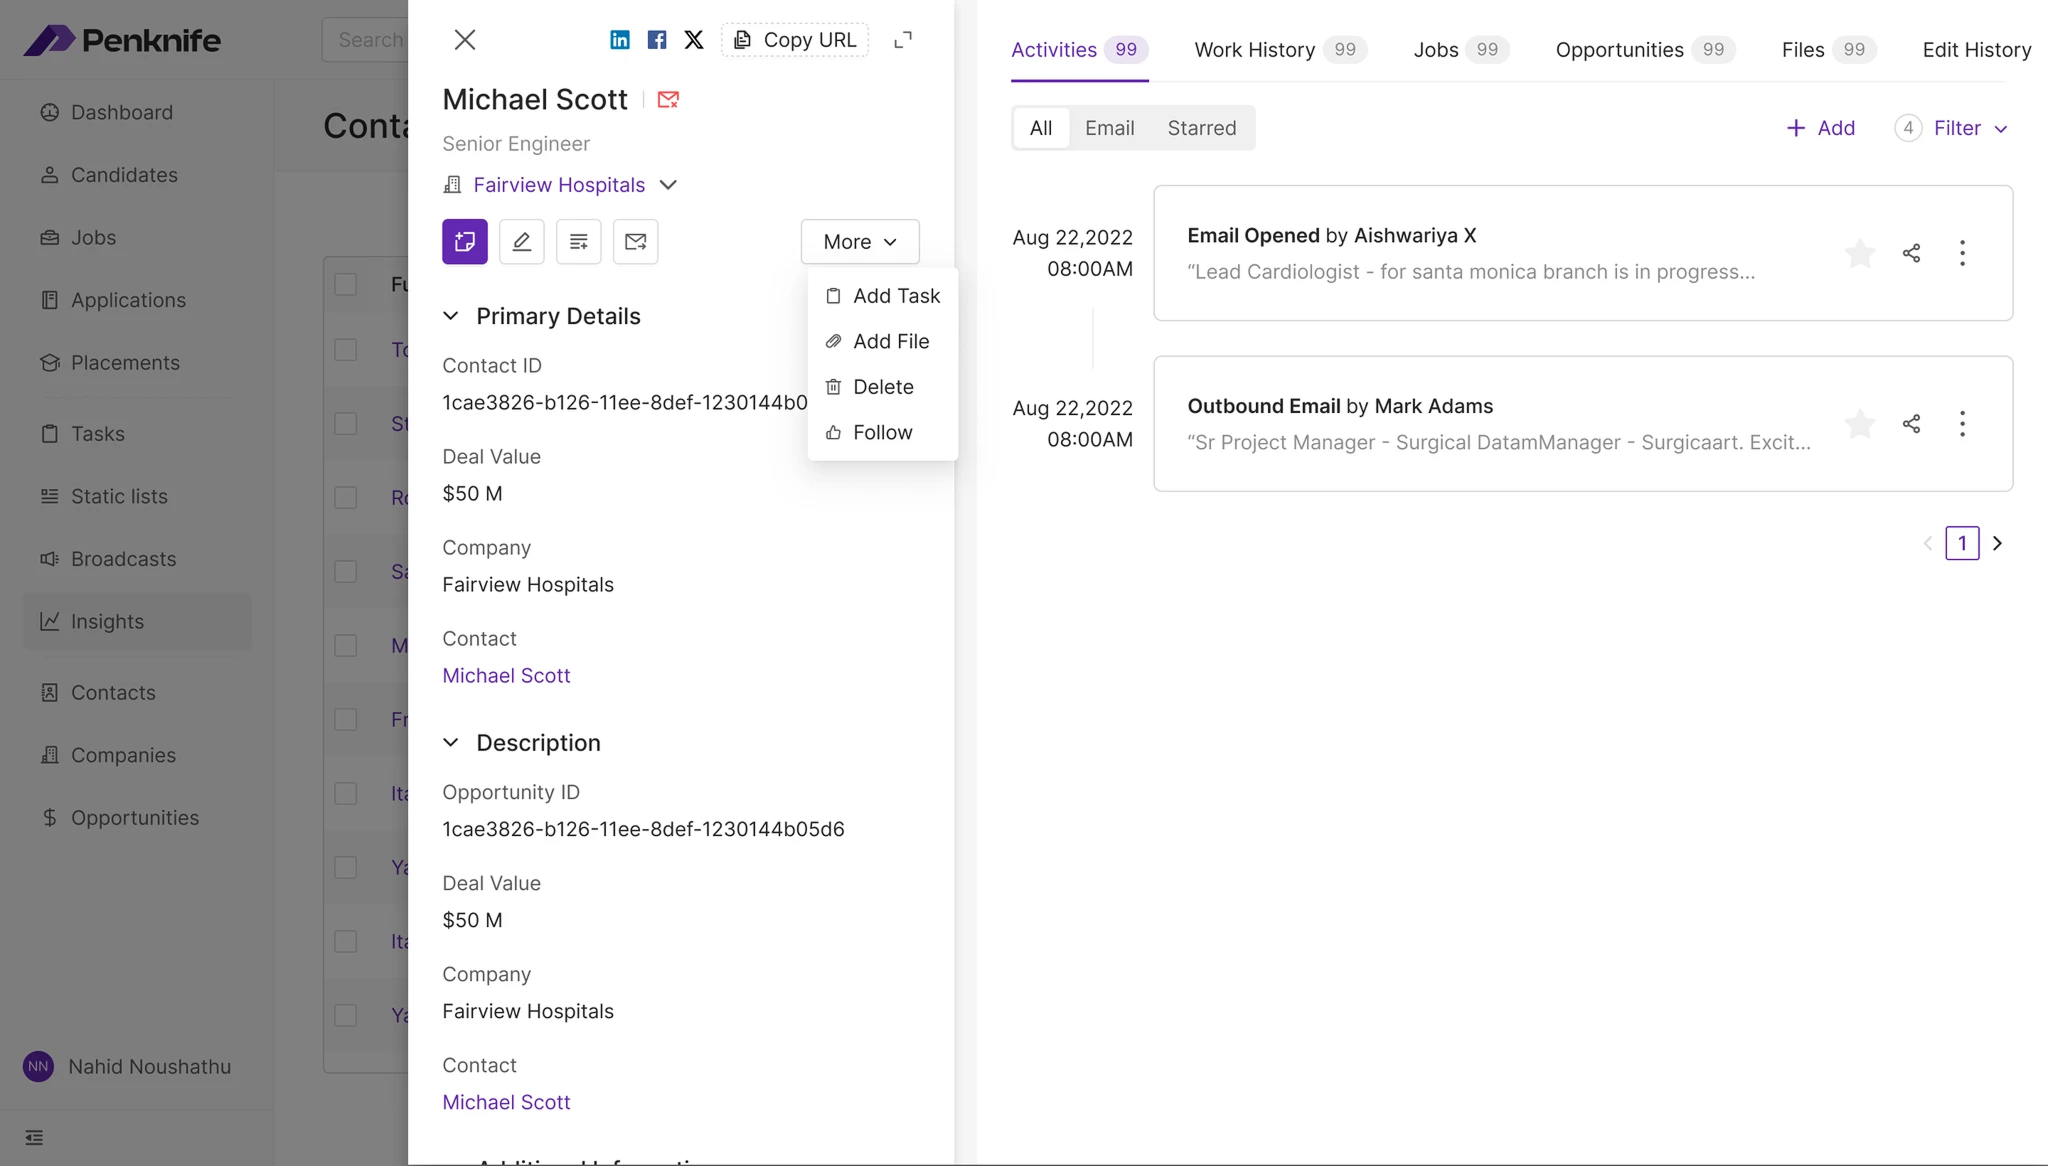This screenshot has height=1166, width=2048.
Task: Toggle the table header select-all checkbox
Action: click(x=346, y=285)
